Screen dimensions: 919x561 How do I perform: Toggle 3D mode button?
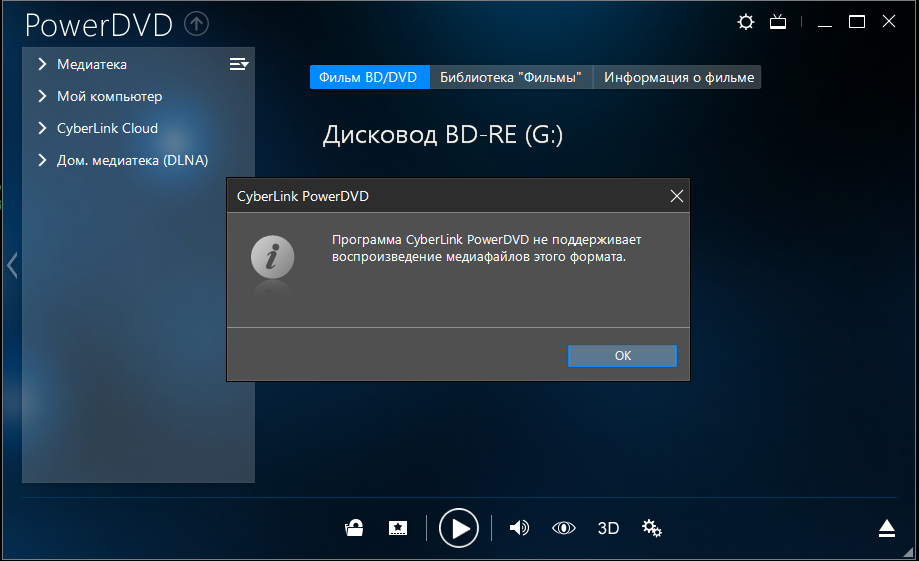[x=608, y=528]
